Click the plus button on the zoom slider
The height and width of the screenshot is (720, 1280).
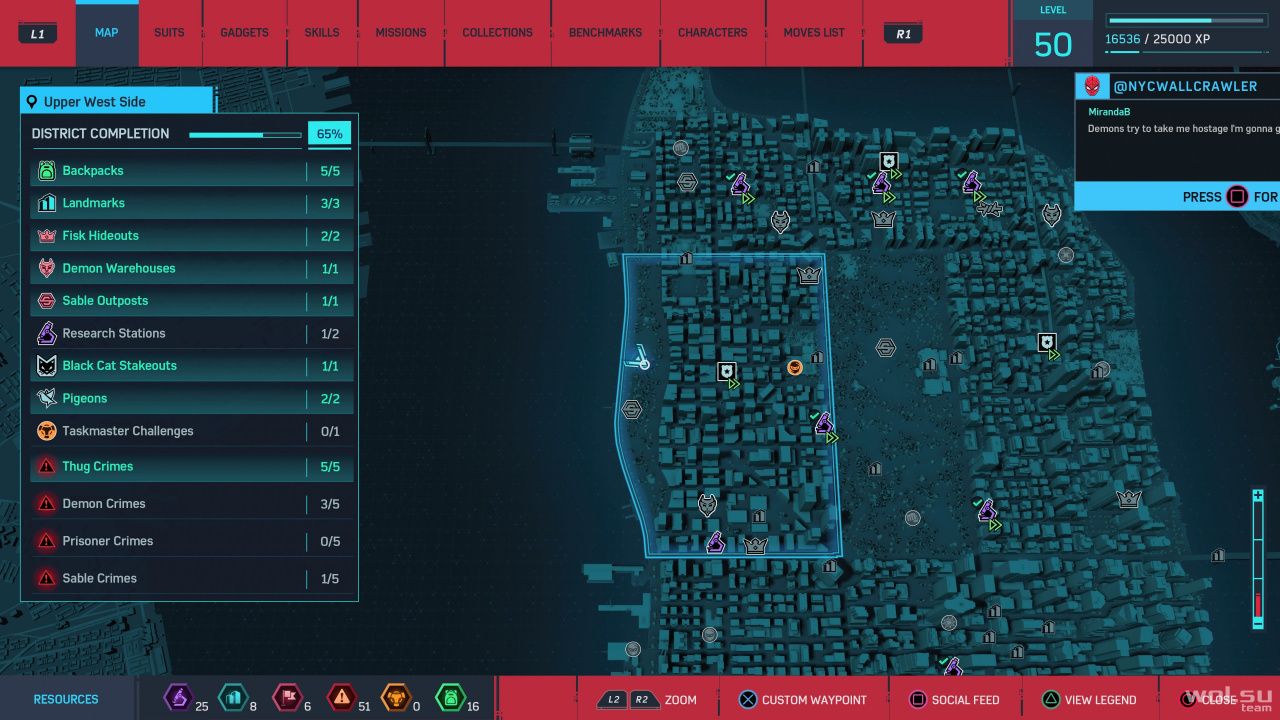click(1258, 496)
